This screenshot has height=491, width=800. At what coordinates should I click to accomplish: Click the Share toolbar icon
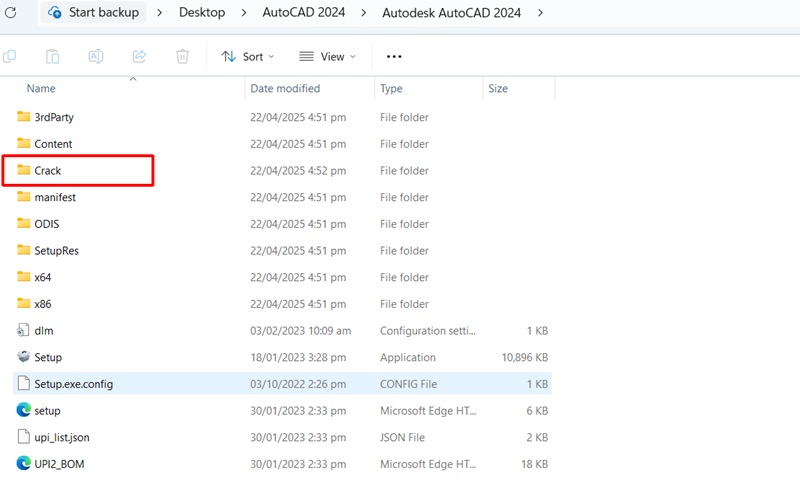139,56
